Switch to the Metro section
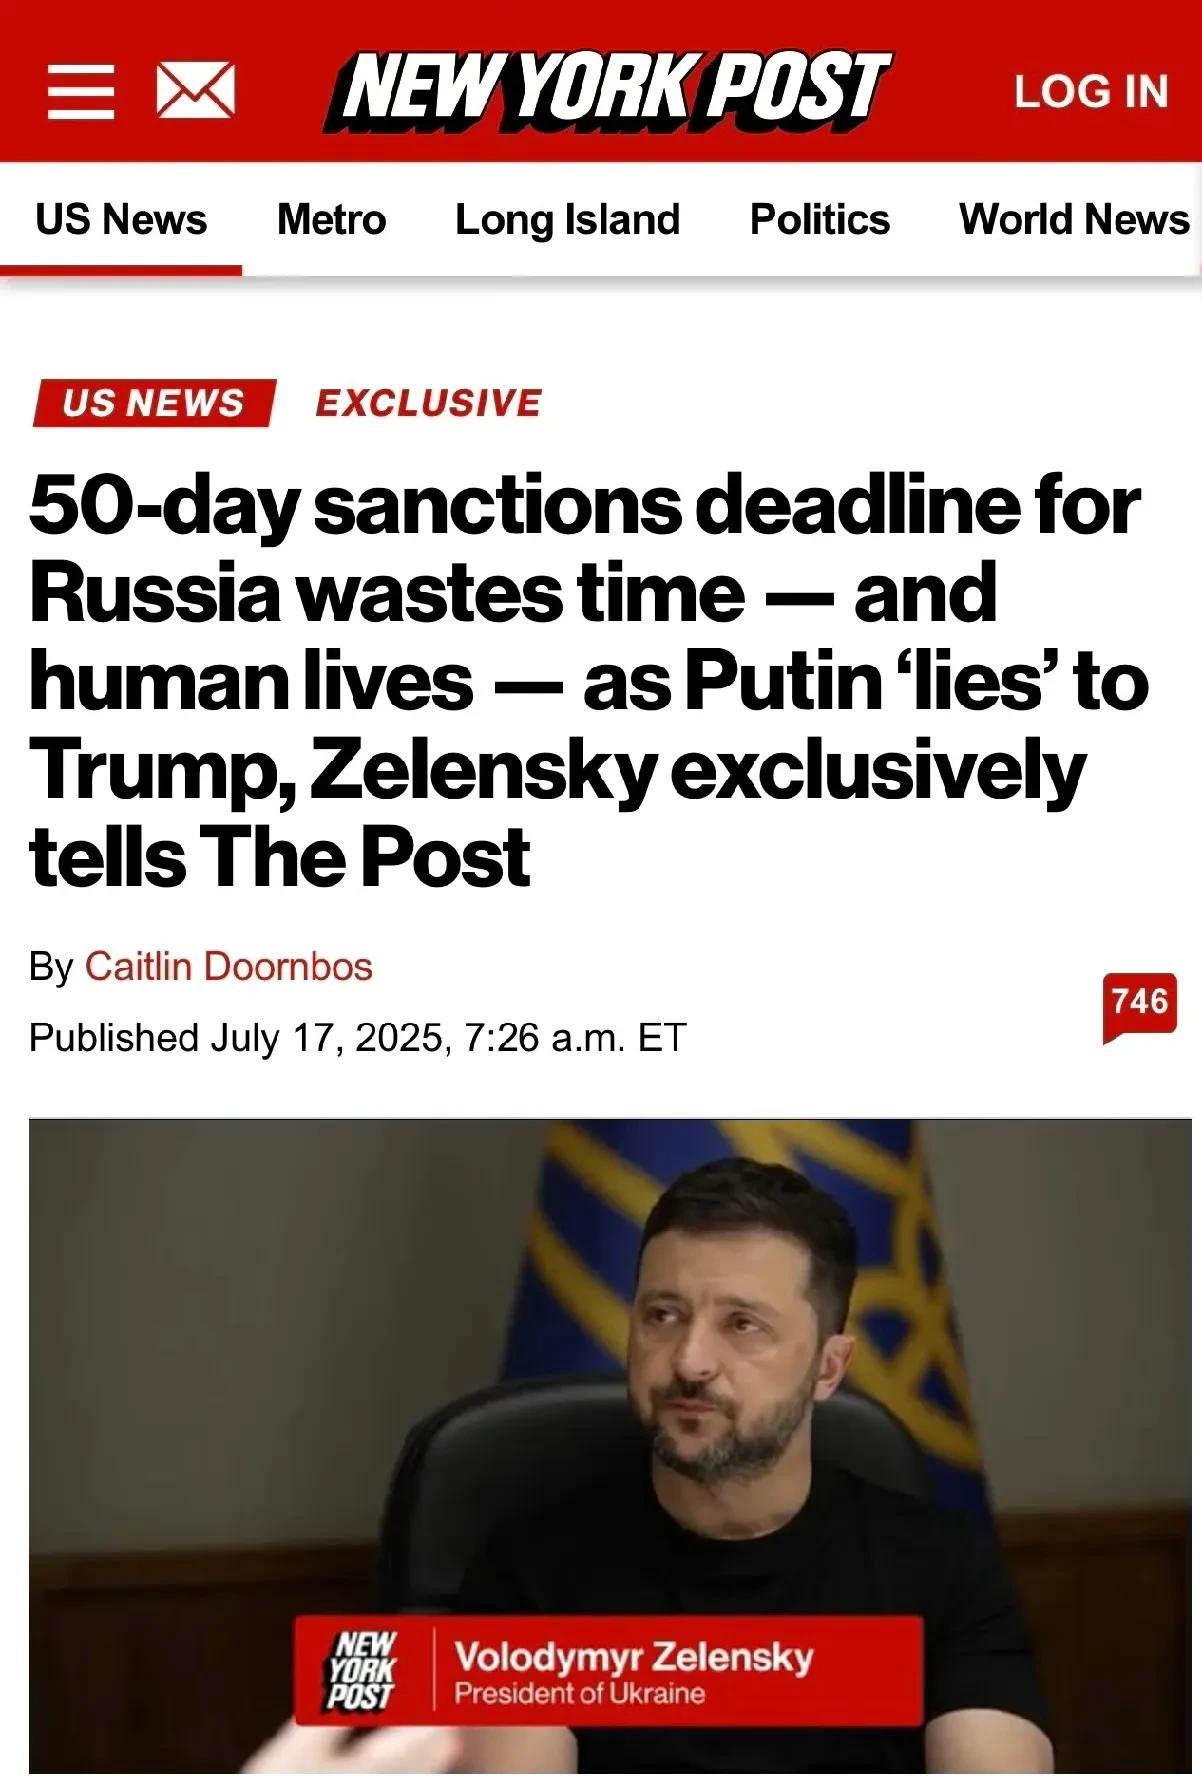The width and height of the screenshot is (1202, 1777). 331,219
